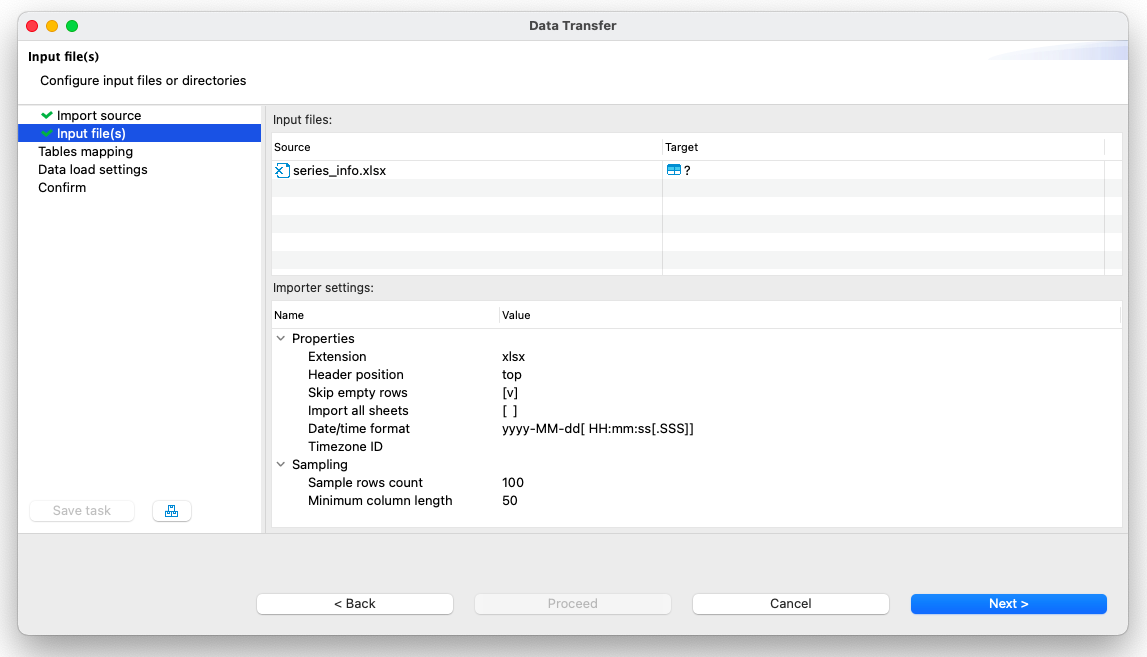The height and width of the screenshot is (657, 1147).
Task: Click the Cancel button
Action: tap(790, 603)
